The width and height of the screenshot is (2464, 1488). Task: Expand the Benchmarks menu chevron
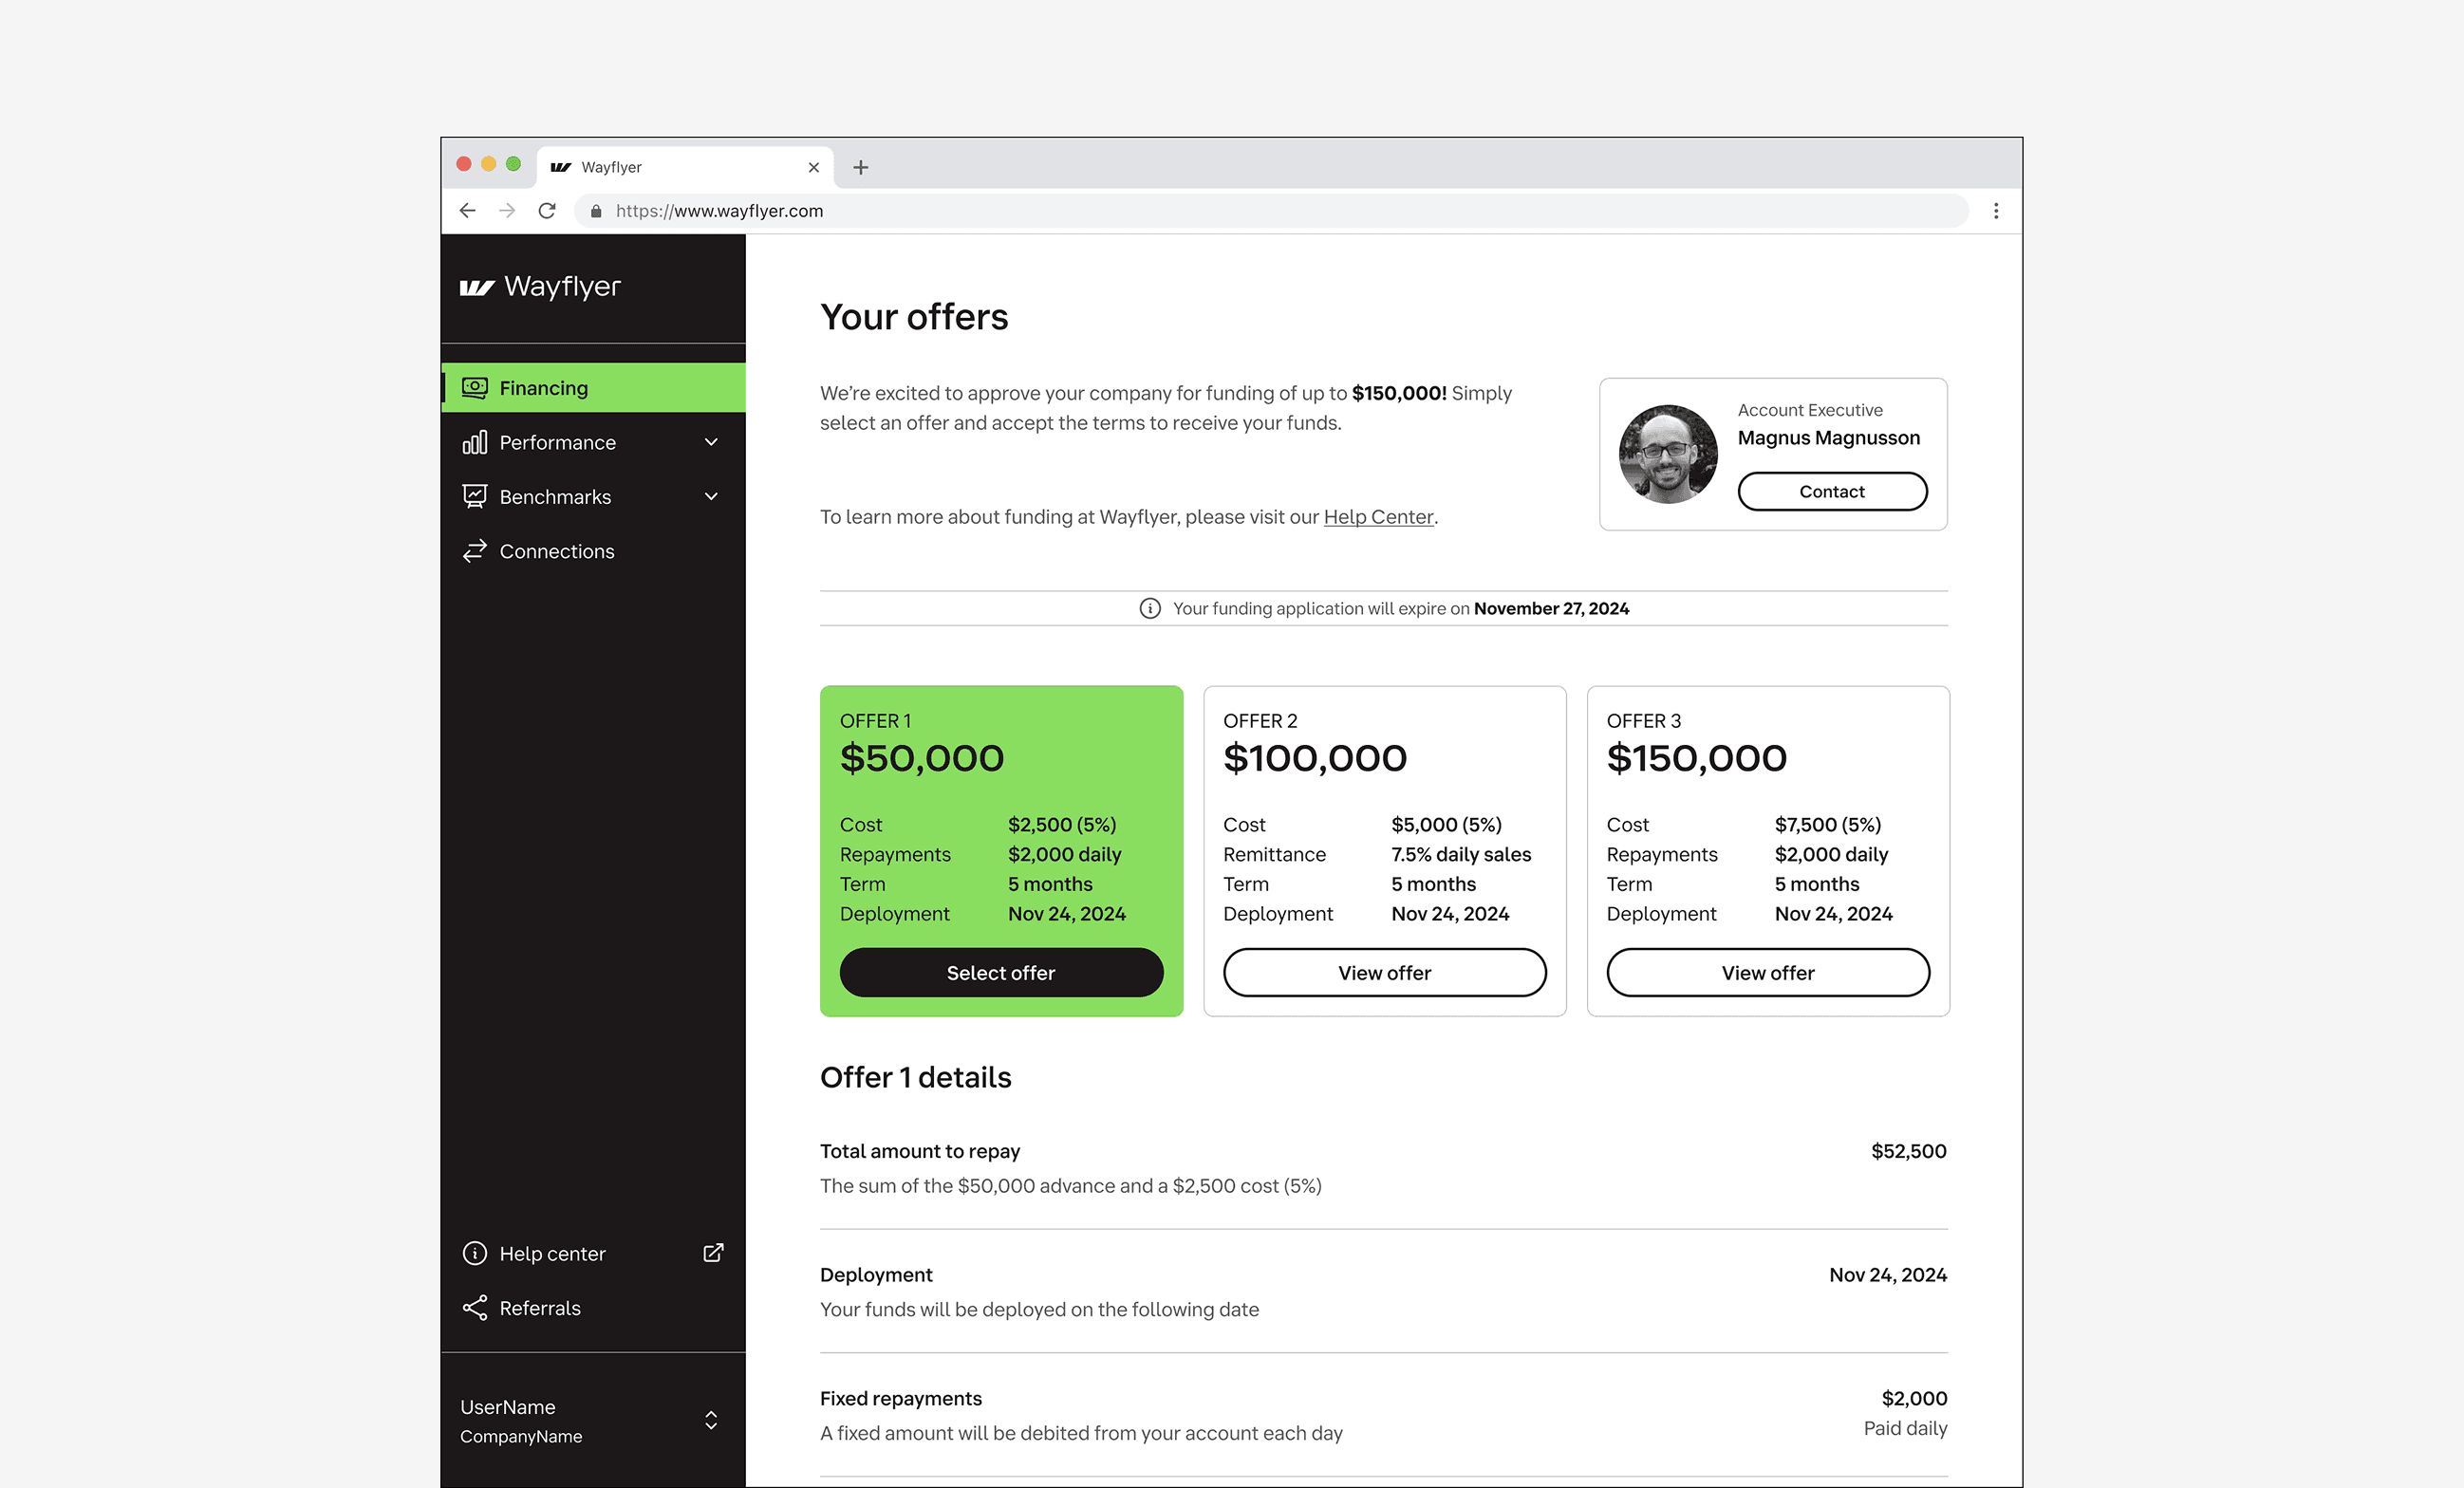[711, 496]
